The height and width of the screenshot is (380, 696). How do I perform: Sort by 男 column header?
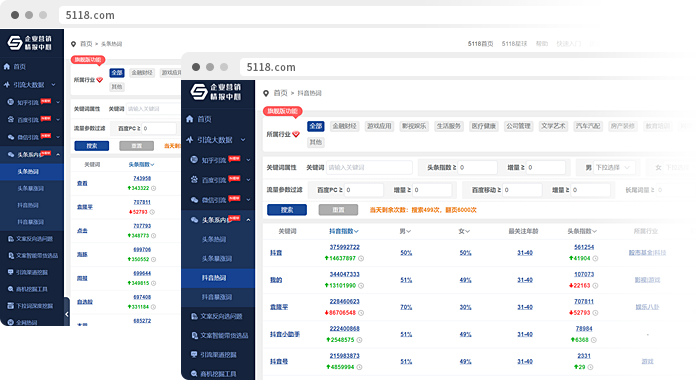[x=405, y=231]
